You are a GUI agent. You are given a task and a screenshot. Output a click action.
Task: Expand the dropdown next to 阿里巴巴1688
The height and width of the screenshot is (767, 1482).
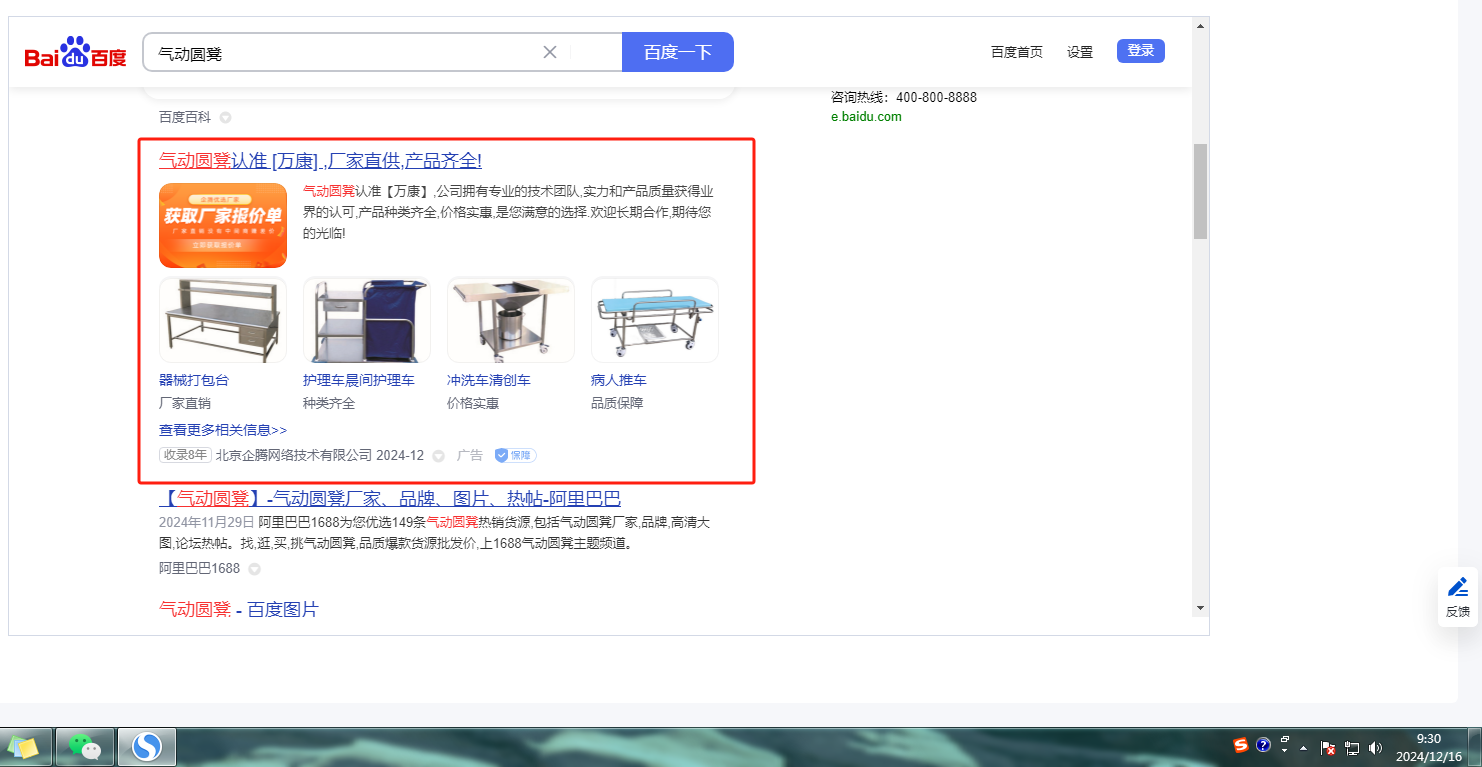tap(254, 569)
